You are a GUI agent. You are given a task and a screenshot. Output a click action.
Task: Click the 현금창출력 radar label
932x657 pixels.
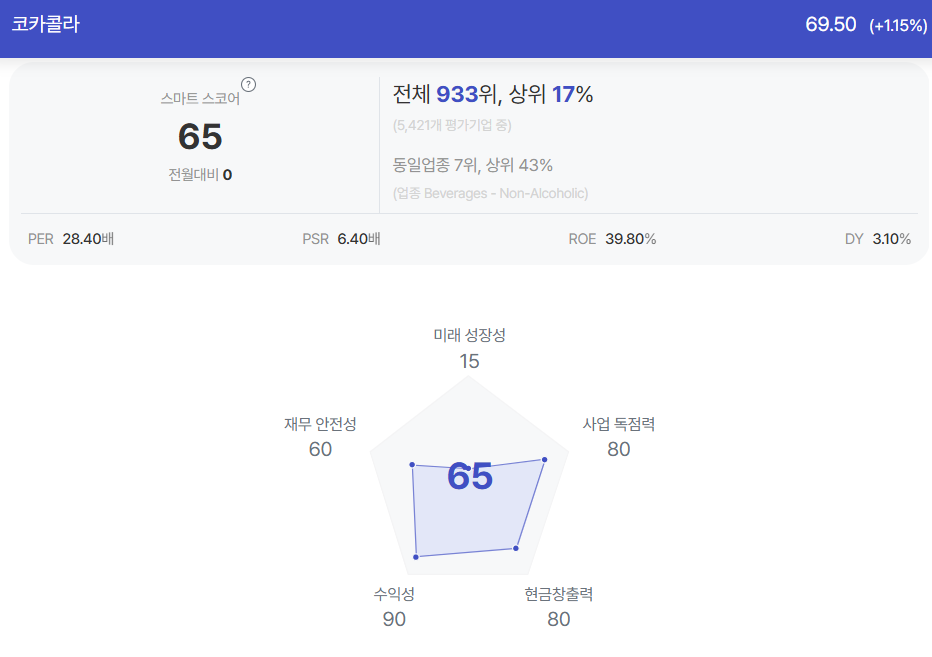point(559,594)
